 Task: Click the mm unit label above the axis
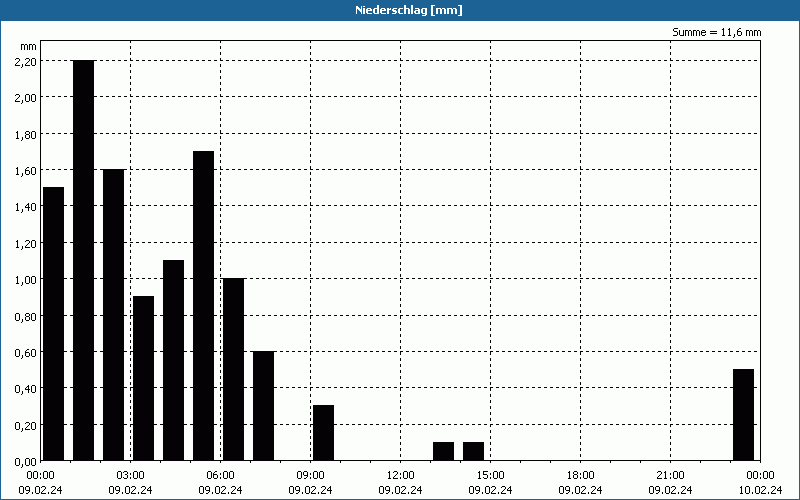29,47
